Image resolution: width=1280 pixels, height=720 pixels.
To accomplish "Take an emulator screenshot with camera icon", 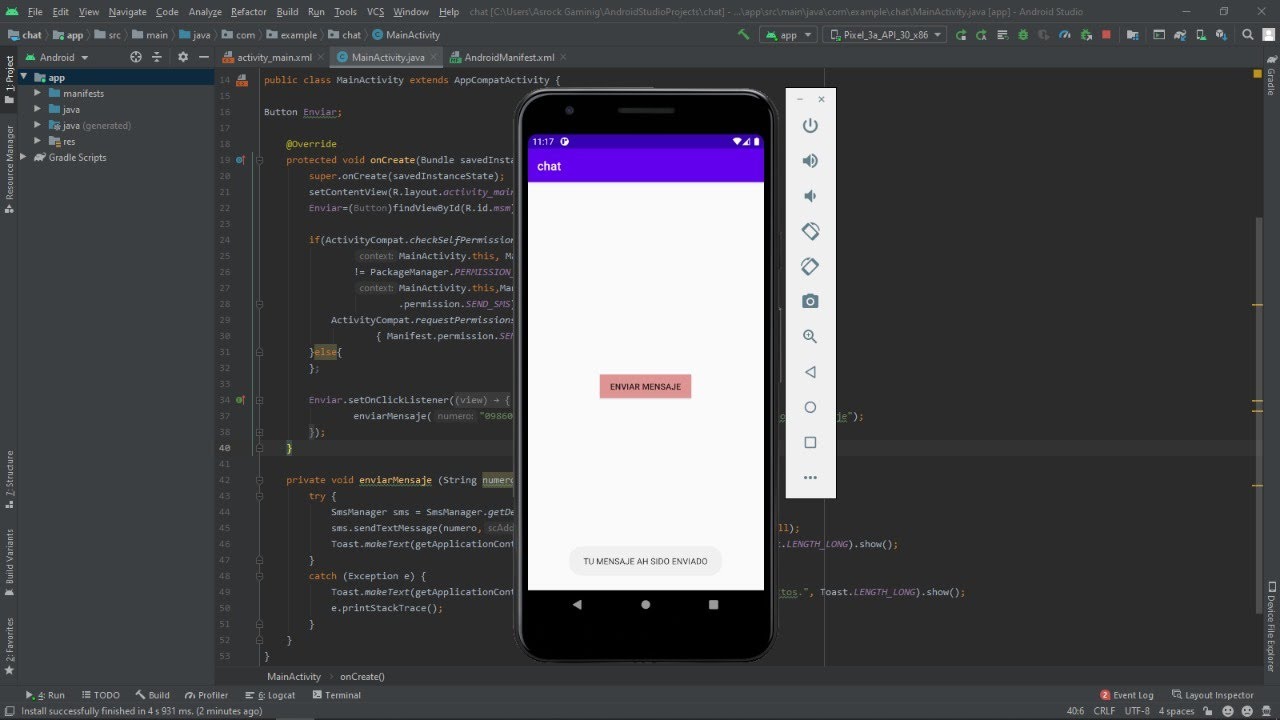I will (810, 301).
